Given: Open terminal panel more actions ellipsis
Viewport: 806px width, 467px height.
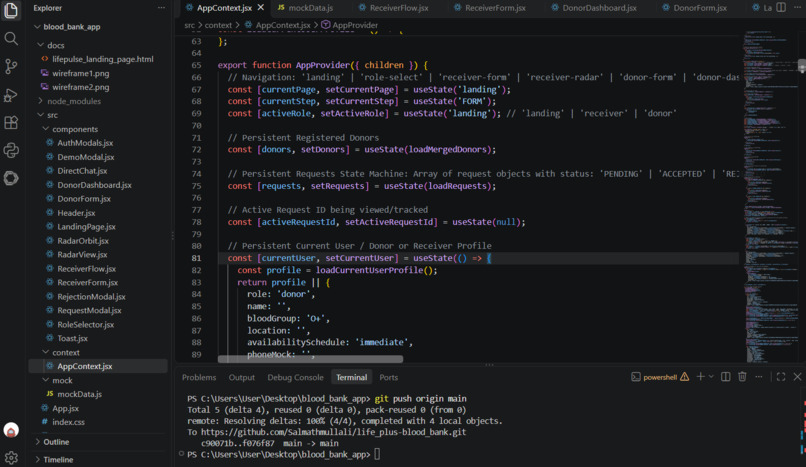Looking at the screenshot, I should (x=759, y=377).
